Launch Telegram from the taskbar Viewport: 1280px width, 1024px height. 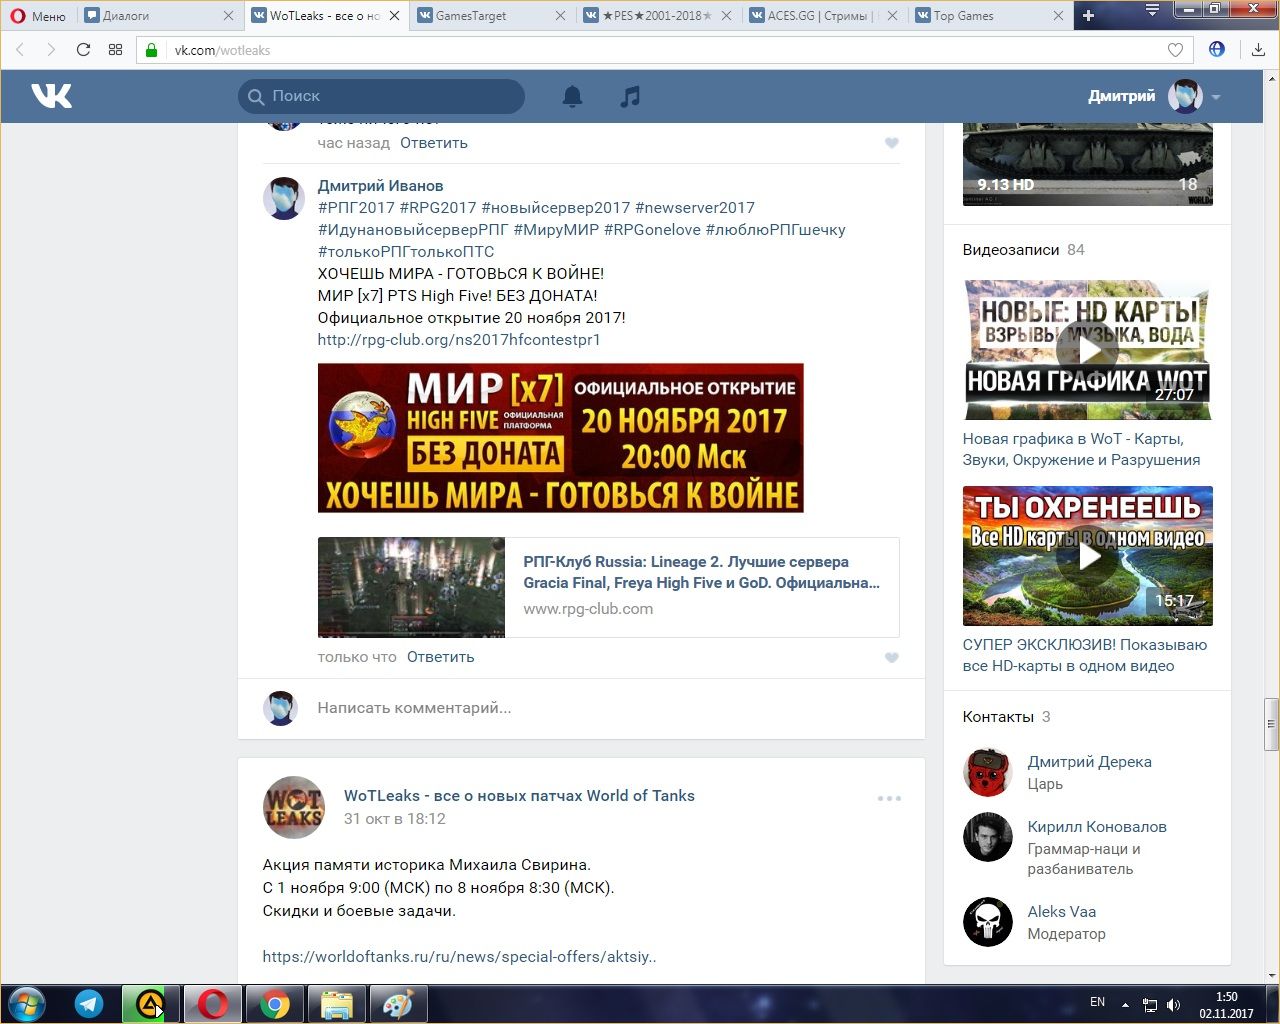point(89,1004)
